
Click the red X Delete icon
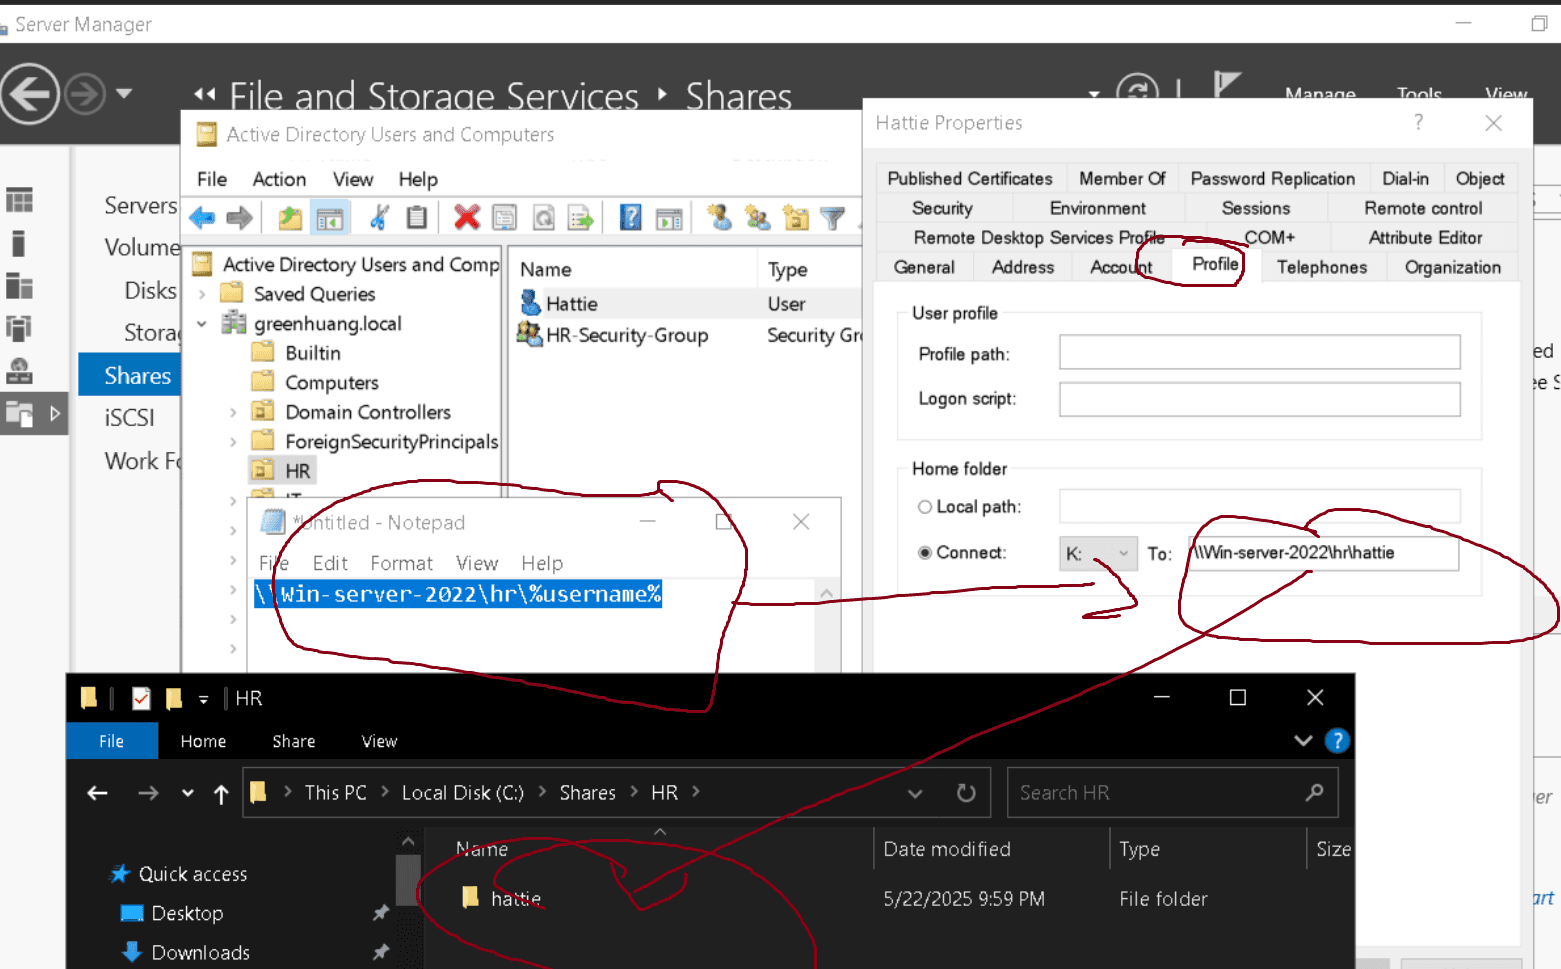click(466, 217)
